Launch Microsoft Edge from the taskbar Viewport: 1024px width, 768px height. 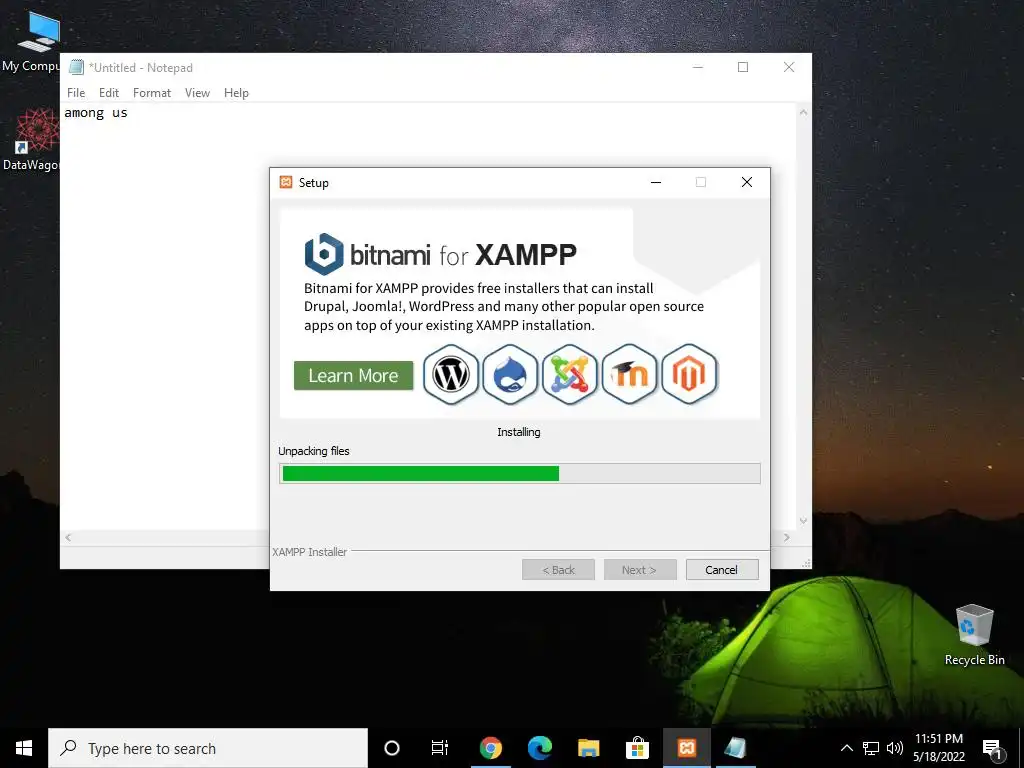pos(539,748)
